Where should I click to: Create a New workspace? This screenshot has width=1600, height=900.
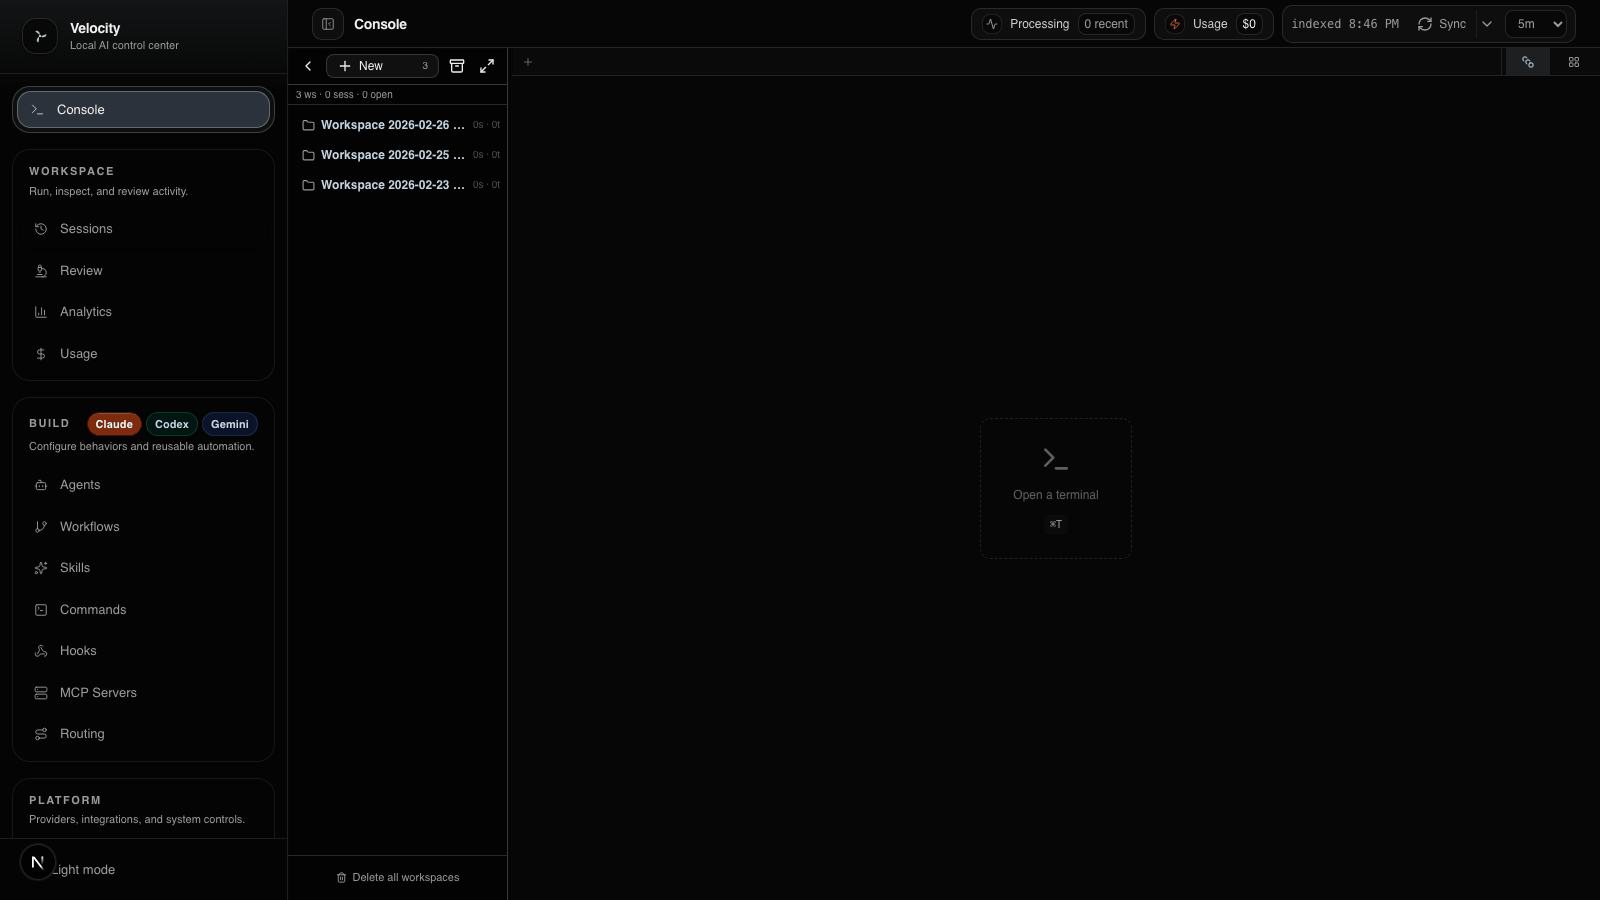point(371,66)
